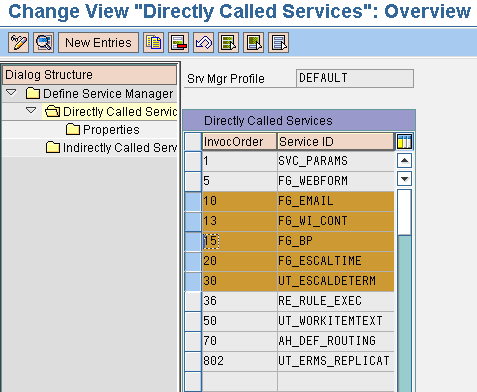
Task: Click the New Entries button
Action: [98, 43]
